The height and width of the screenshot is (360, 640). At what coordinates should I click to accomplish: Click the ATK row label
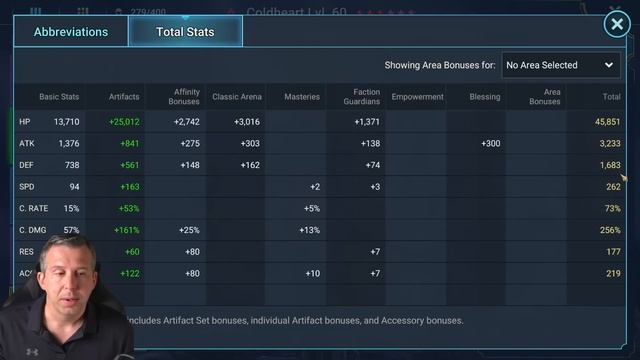pyautogui.click(x=27, y=143)
